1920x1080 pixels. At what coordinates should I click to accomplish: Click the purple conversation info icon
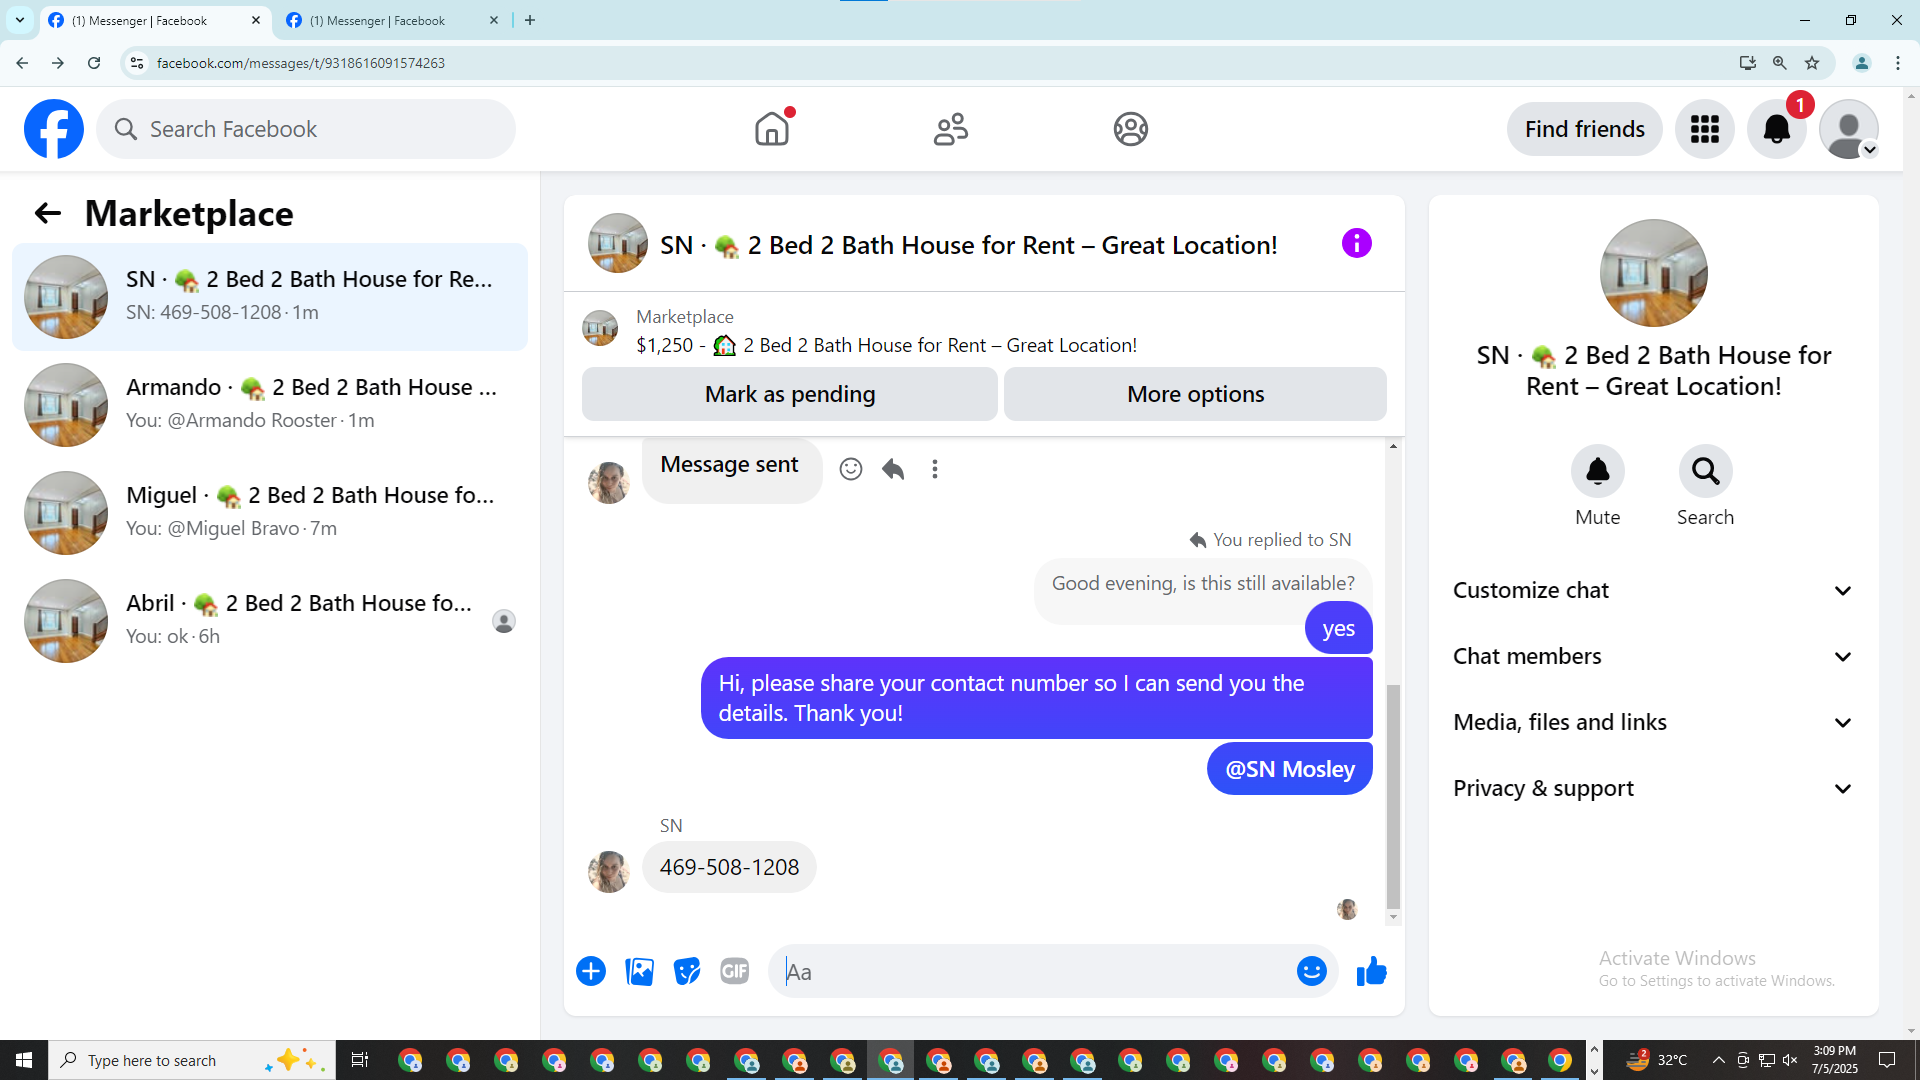(1356, 243)
